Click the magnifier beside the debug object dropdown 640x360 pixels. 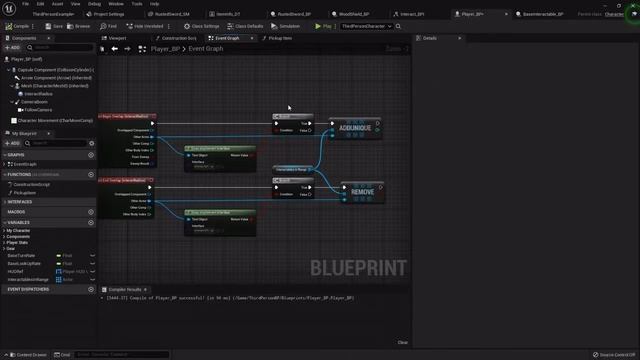pos(398,26)
